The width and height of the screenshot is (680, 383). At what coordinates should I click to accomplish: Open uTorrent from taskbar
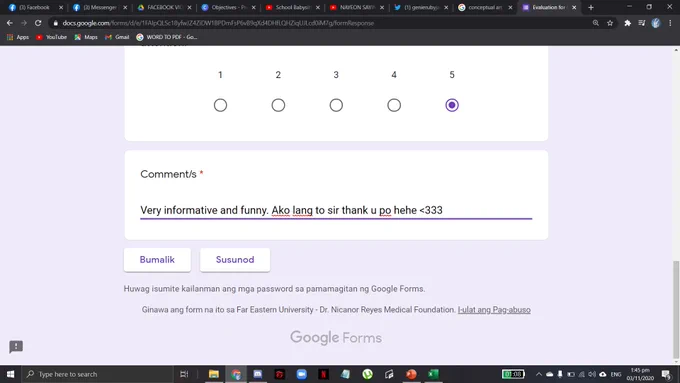click(367, 374)
